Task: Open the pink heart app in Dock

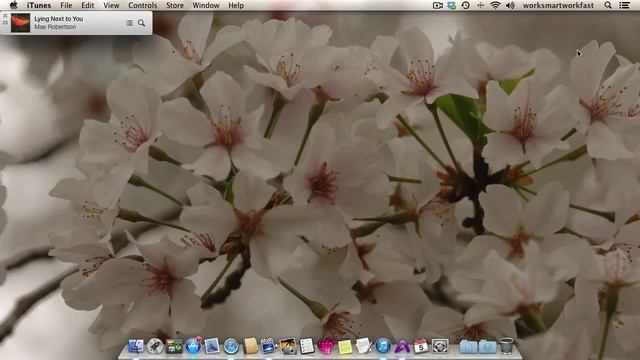Action: (326, 346)
